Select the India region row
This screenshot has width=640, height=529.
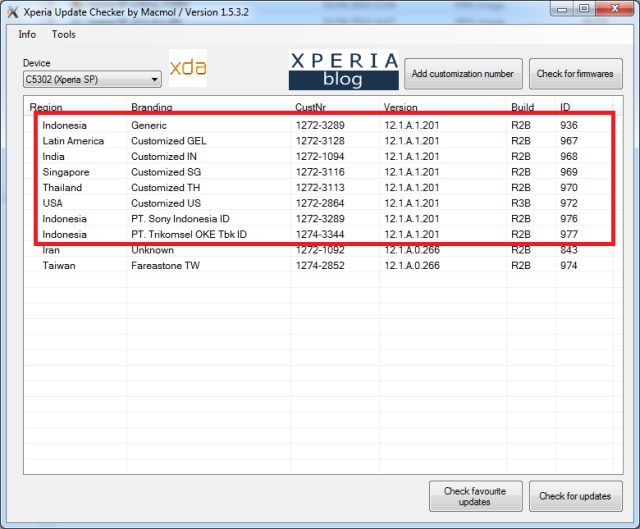pos(320,156)
